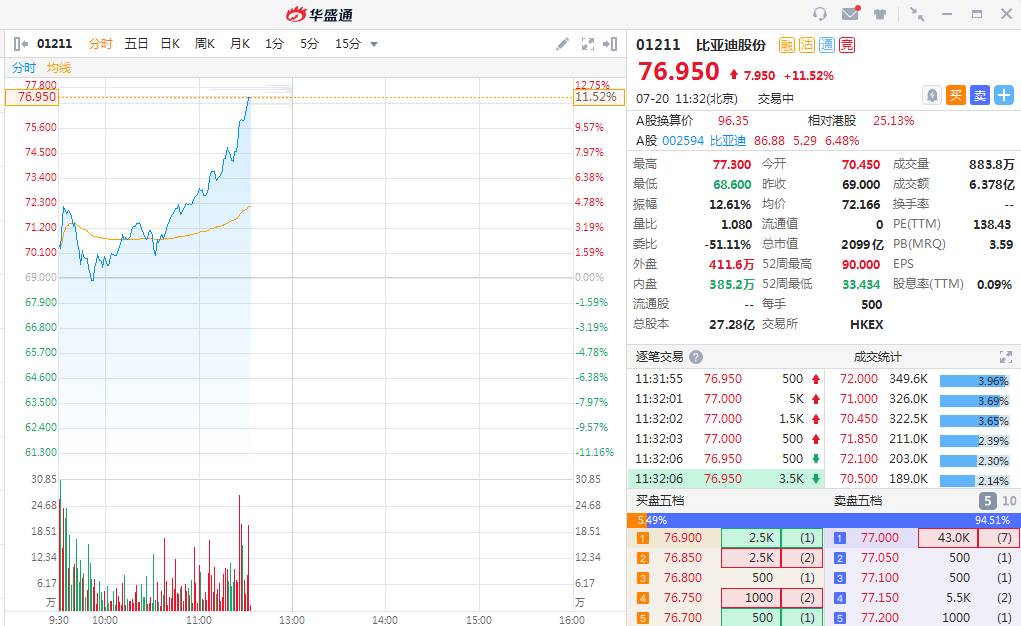The image size is (1021, 626).
Task: Click the 3.69% volume bar
Action: [974, 401]
